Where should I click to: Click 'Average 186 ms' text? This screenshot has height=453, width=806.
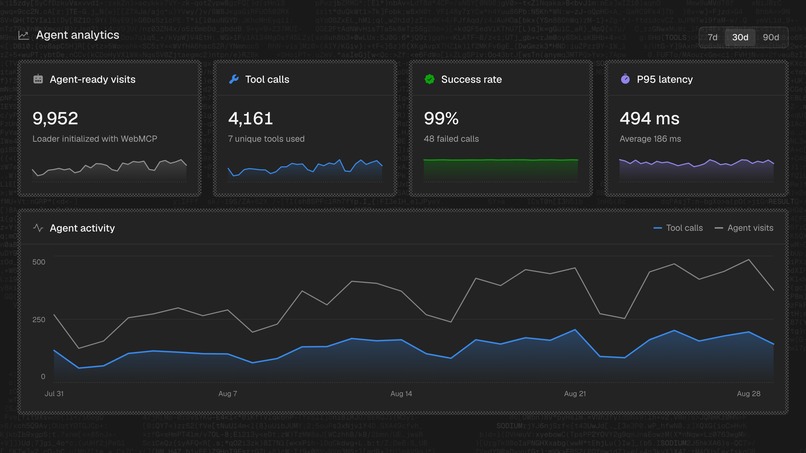tap(650, 139)
